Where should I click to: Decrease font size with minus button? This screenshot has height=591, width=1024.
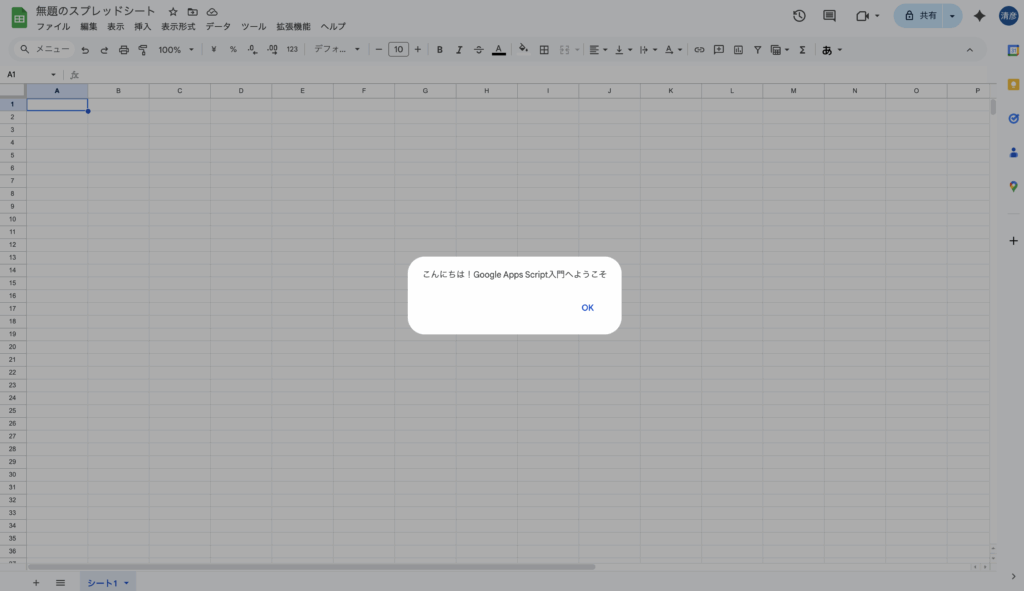(379, 50)
